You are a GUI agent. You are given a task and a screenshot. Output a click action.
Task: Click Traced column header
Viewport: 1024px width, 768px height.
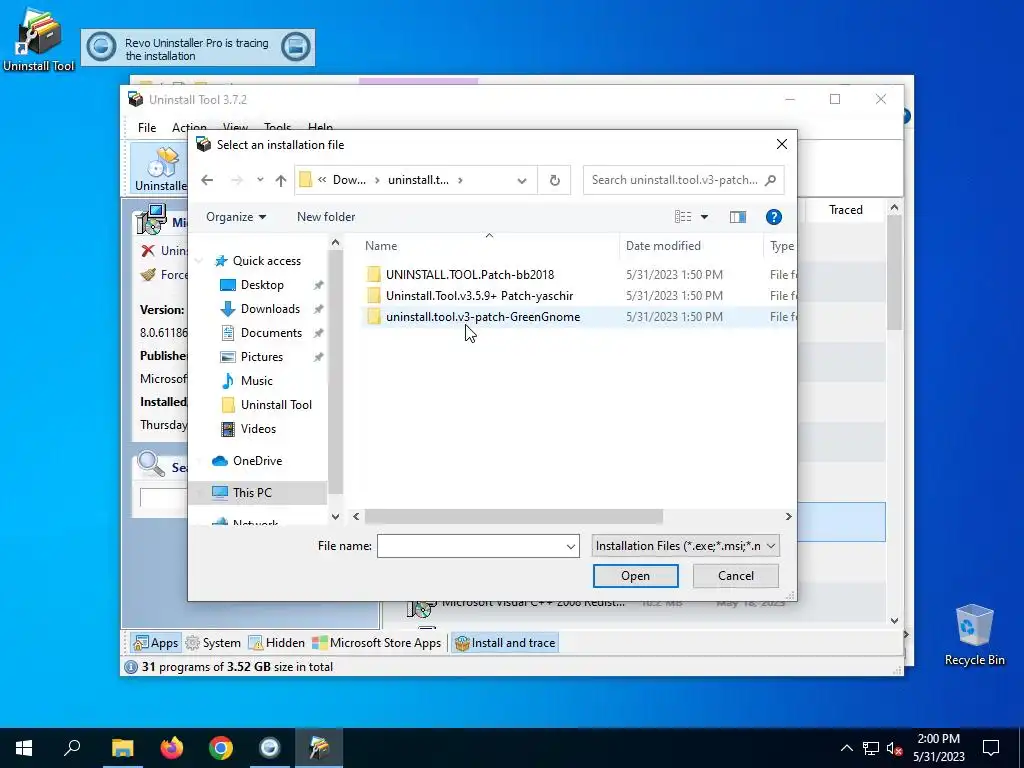pyautogui.click(x=846, y=210)
